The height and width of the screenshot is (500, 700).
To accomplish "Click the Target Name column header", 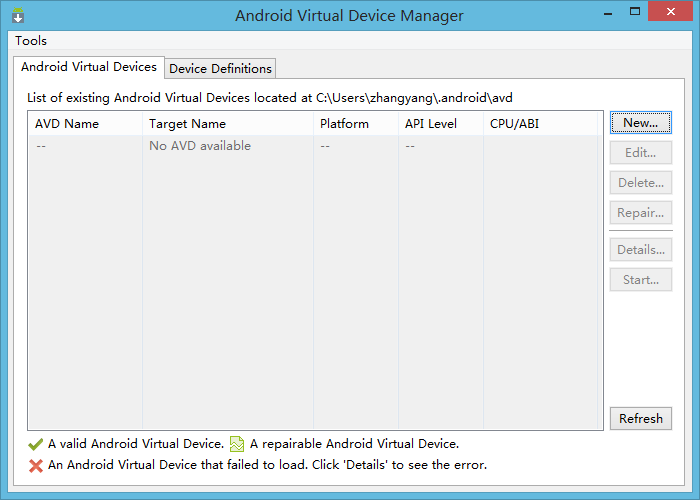I will [187, 124].
